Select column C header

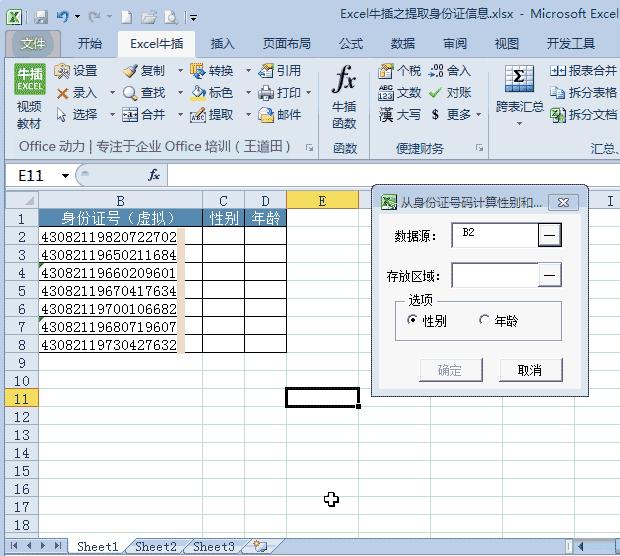223,200
